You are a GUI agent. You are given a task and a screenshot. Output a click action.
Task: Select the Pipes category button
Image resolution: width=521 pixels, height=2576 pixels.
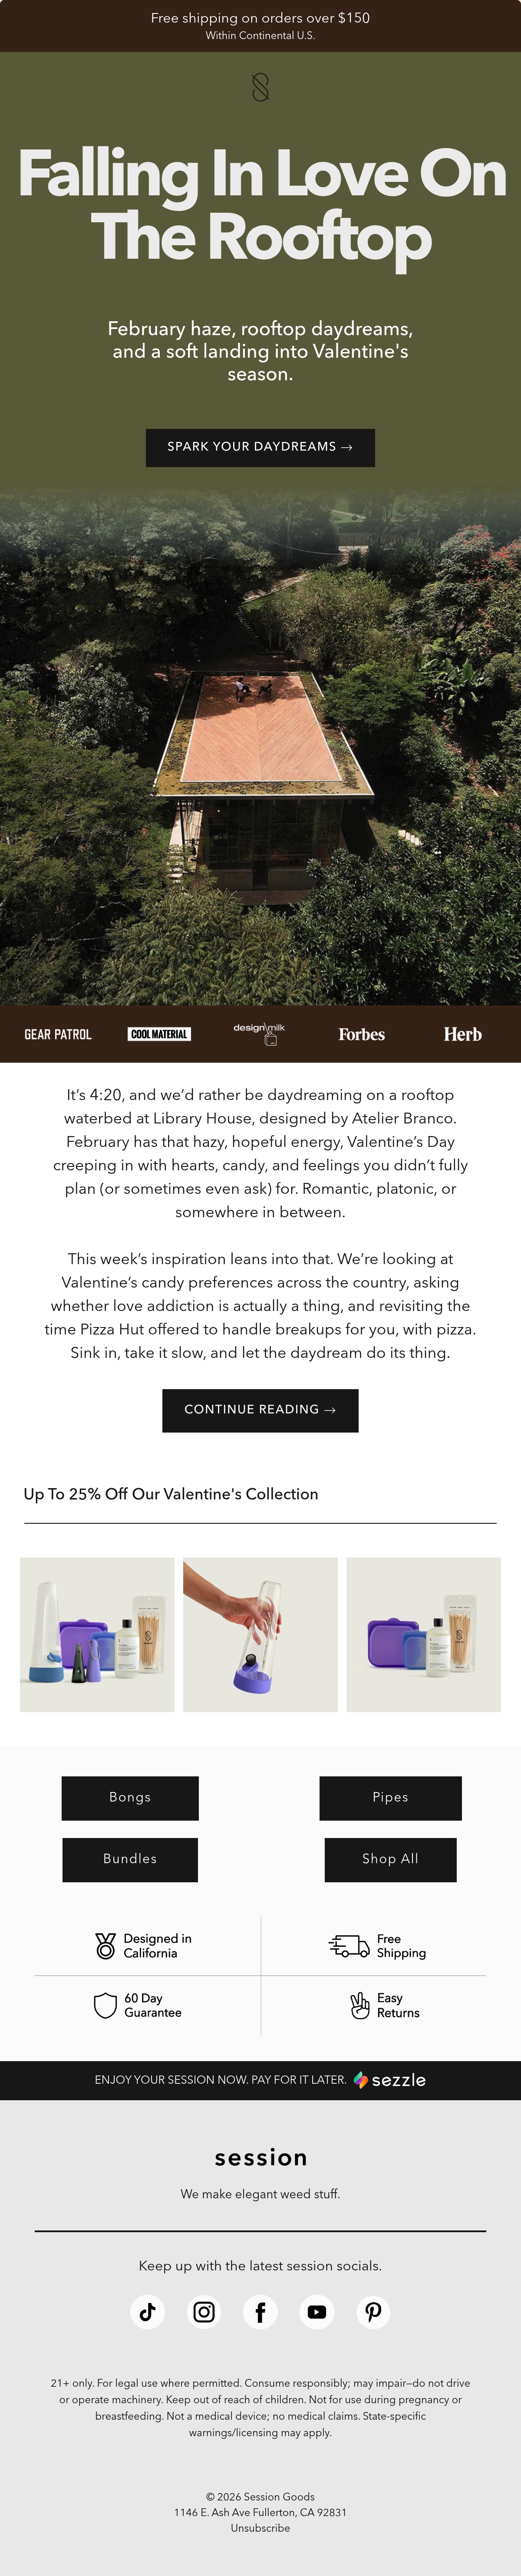[x=390, y=1798]
